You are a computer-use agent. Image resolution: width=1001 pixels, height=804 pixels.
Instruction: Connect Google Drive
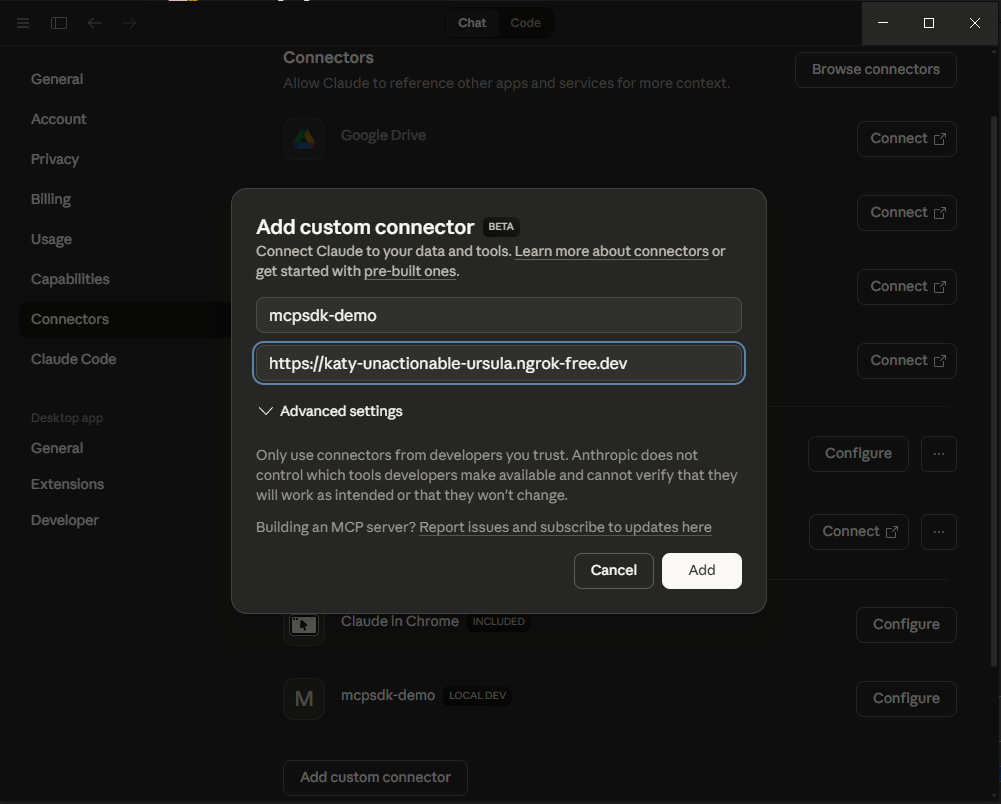click(907, 139)
